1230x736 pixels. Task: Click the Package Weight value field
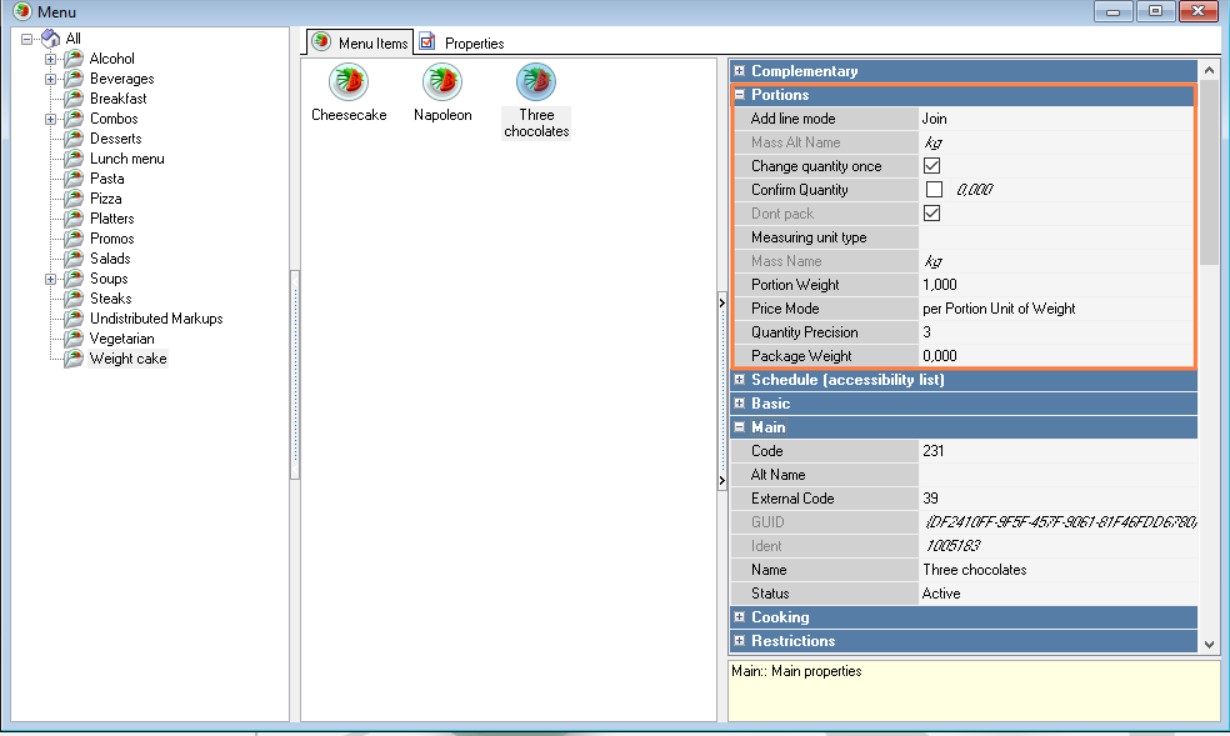tap(1056, 356)
